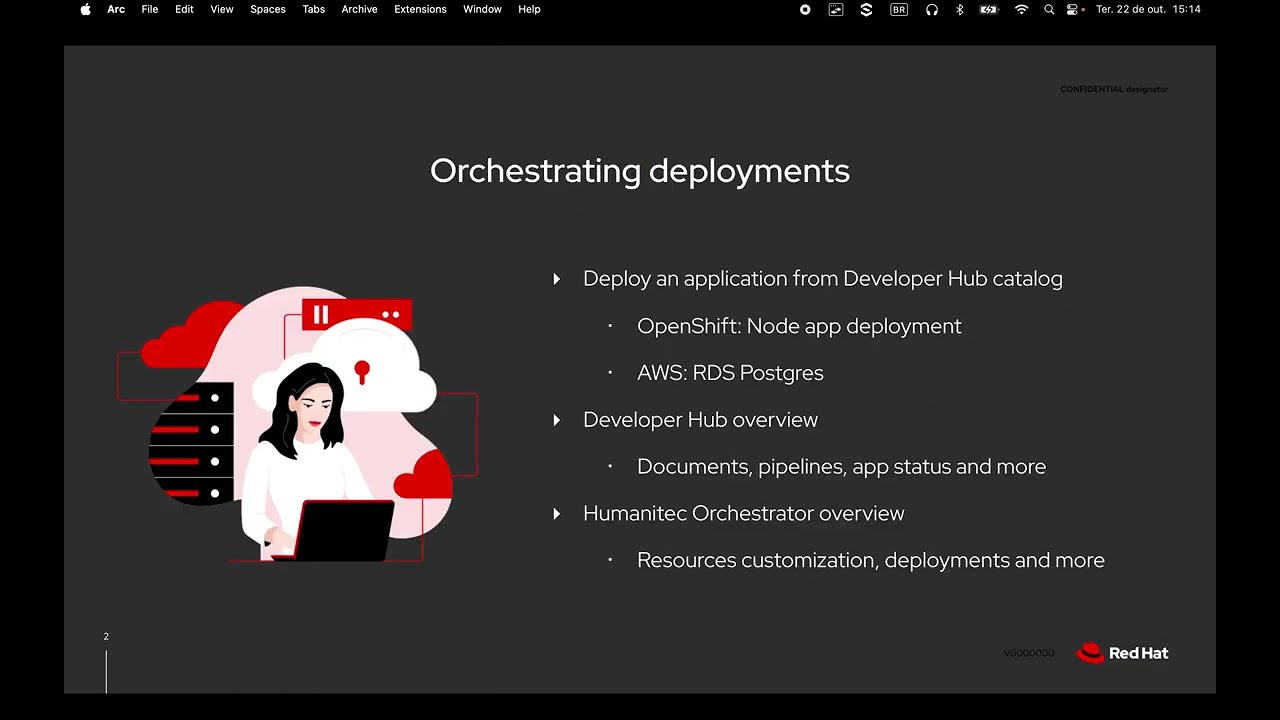Open the Window menu
The image size is (1280, 720).
pos(482,9)
